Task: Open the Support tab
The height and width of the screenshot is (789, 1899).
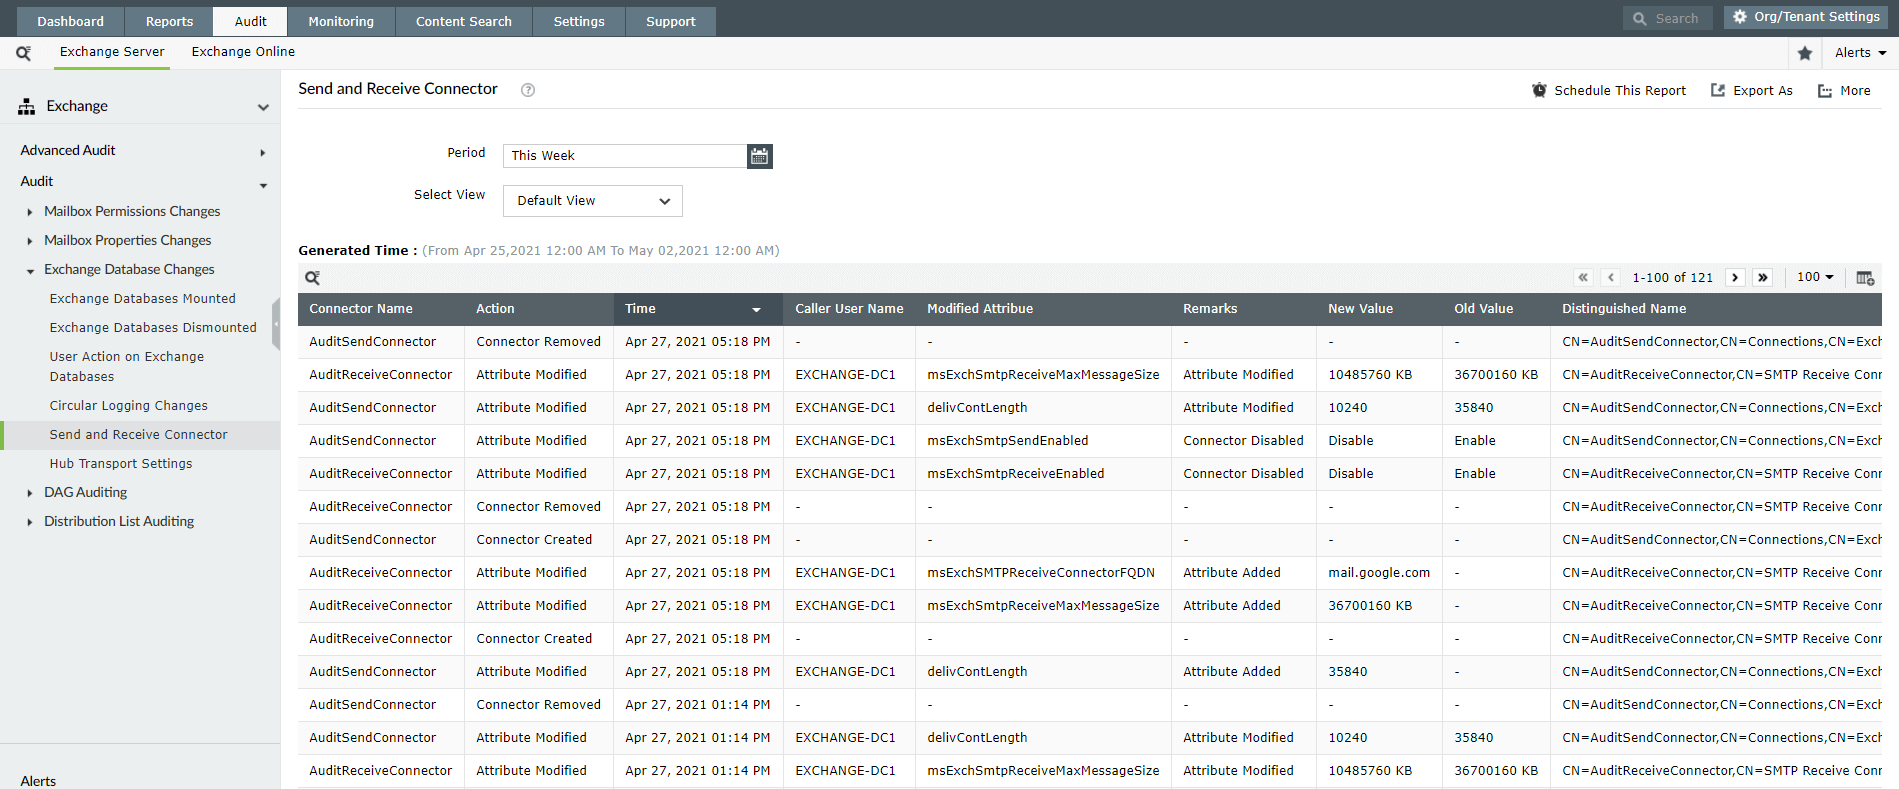Action: click(x=671, y=21)
